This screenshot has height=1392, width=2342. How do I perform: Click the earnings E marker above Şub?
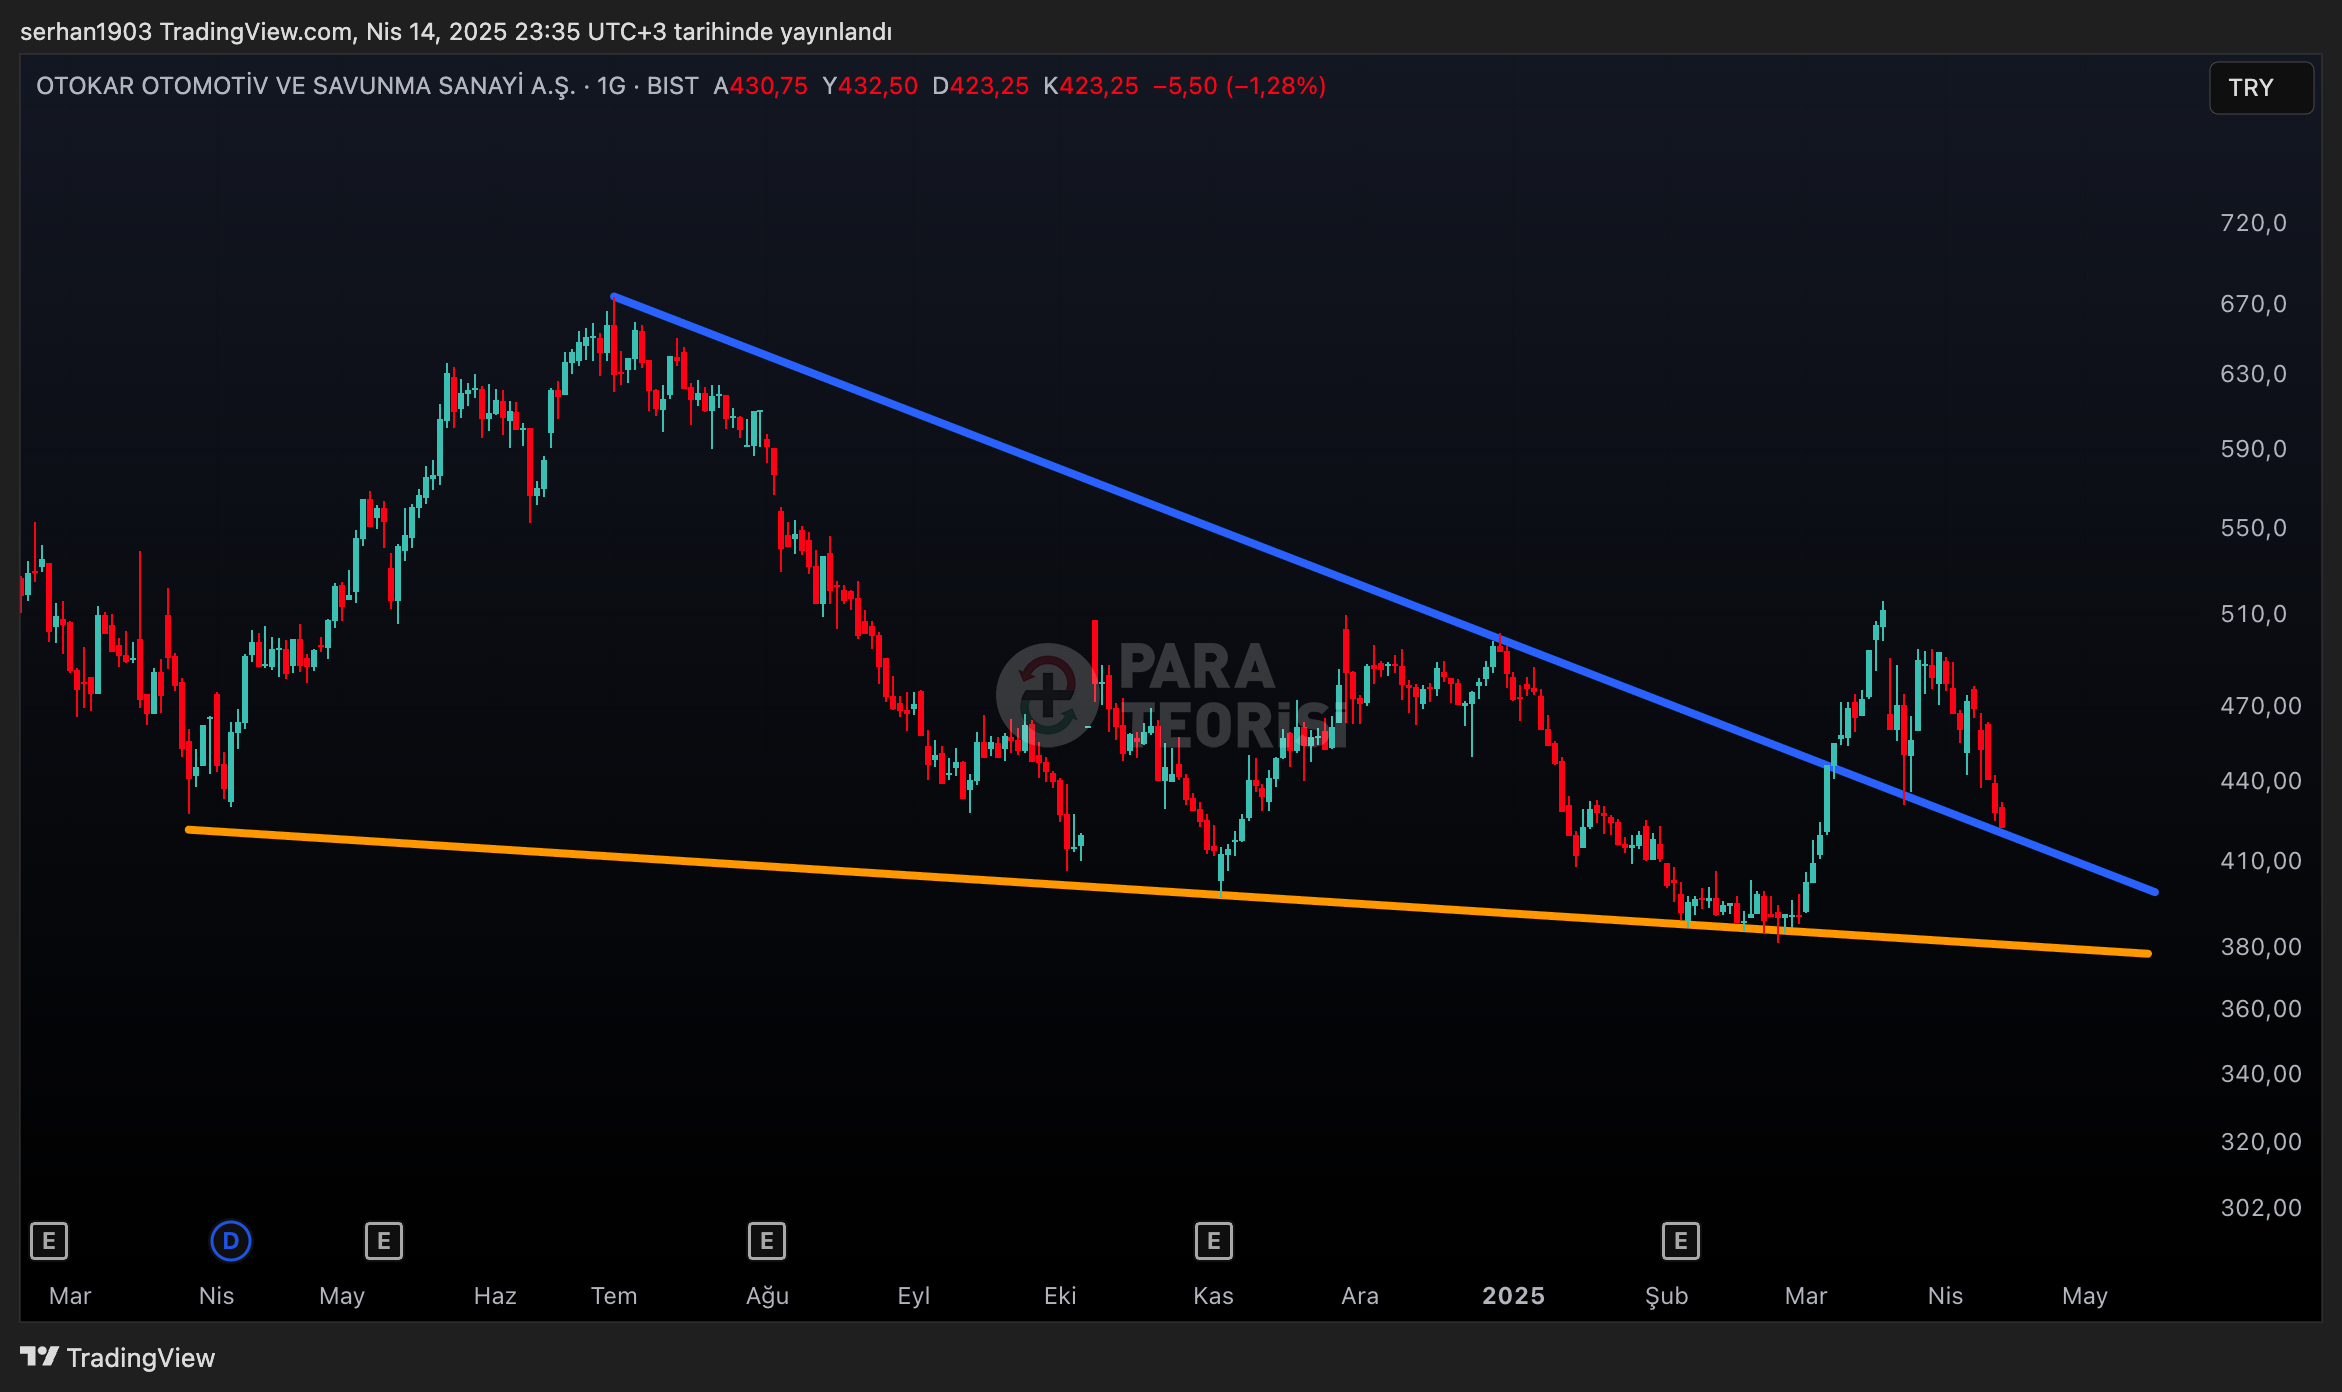[1681, 1241]
